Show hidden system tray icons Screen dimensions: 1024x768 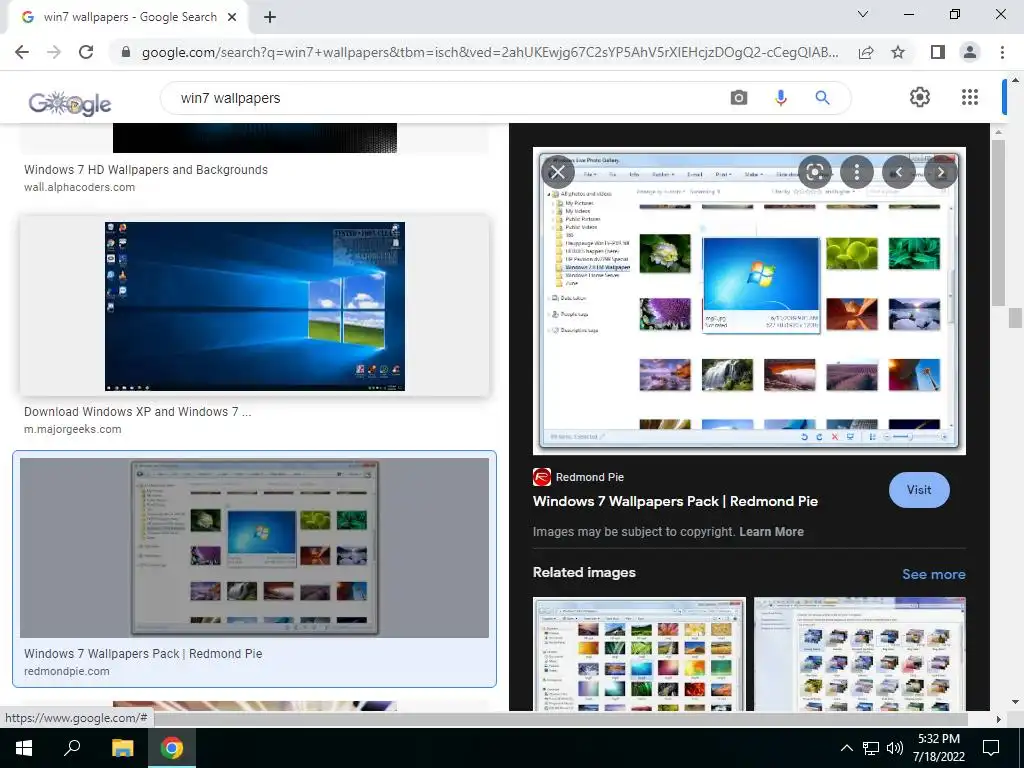(846, 748)
